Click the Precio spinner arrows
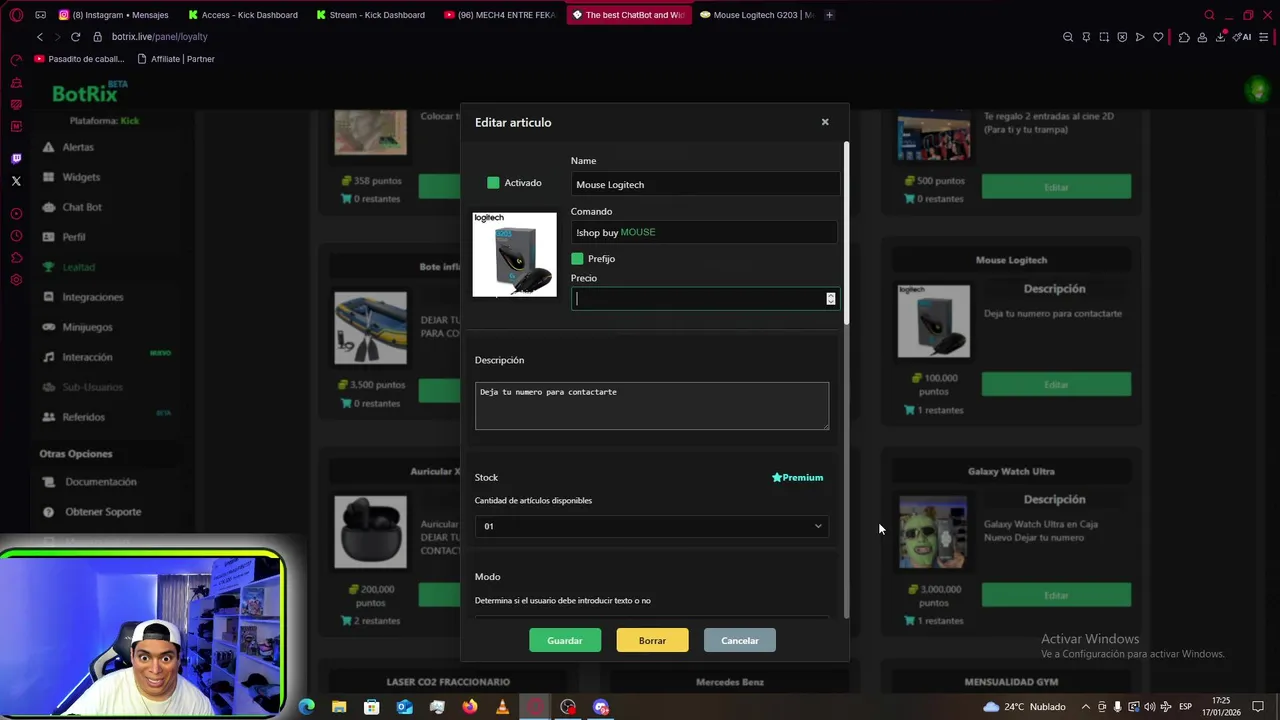 (831, 298)
